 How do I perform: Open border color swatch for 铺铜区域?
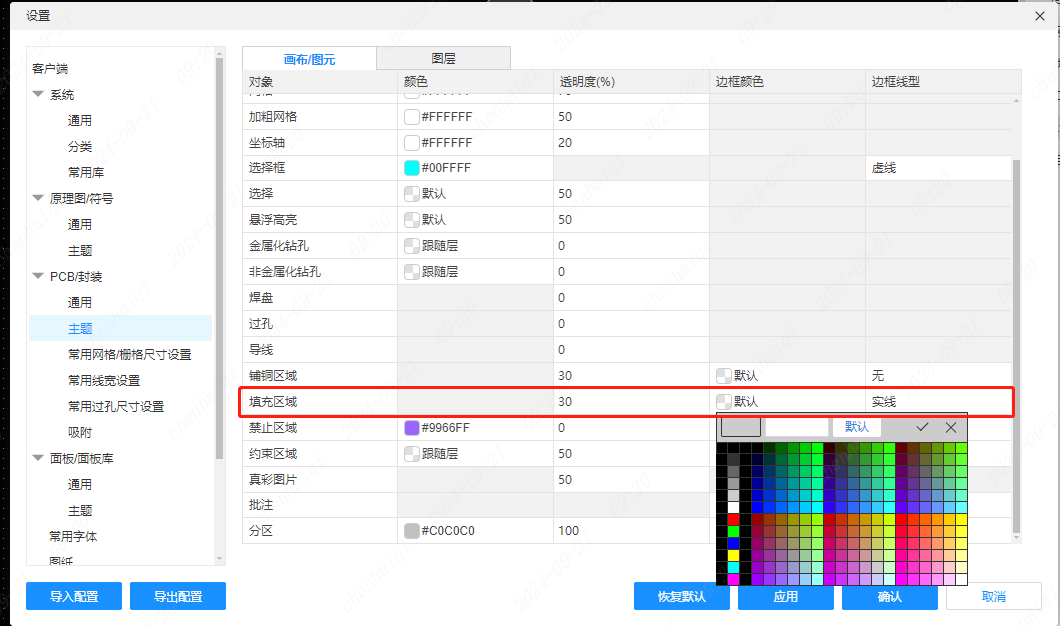[x=724, y=376]
